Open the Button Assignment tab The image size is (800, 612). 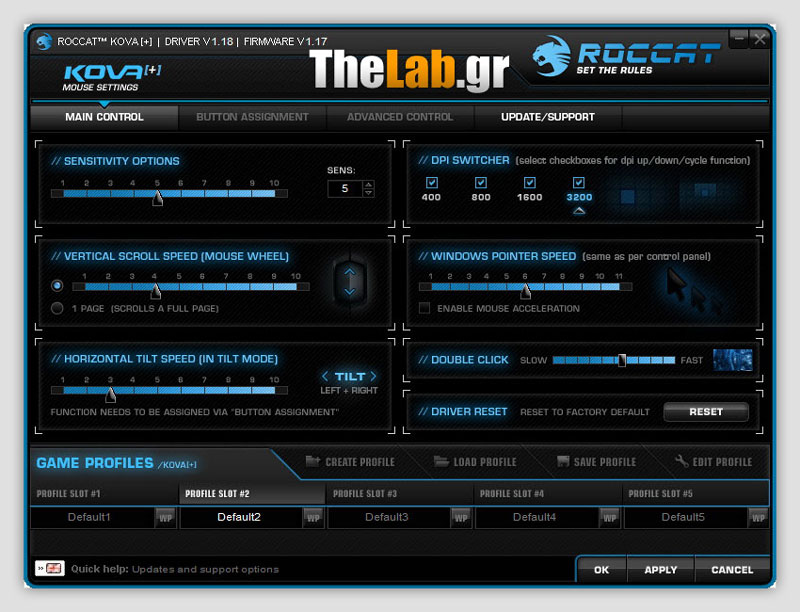252,117
